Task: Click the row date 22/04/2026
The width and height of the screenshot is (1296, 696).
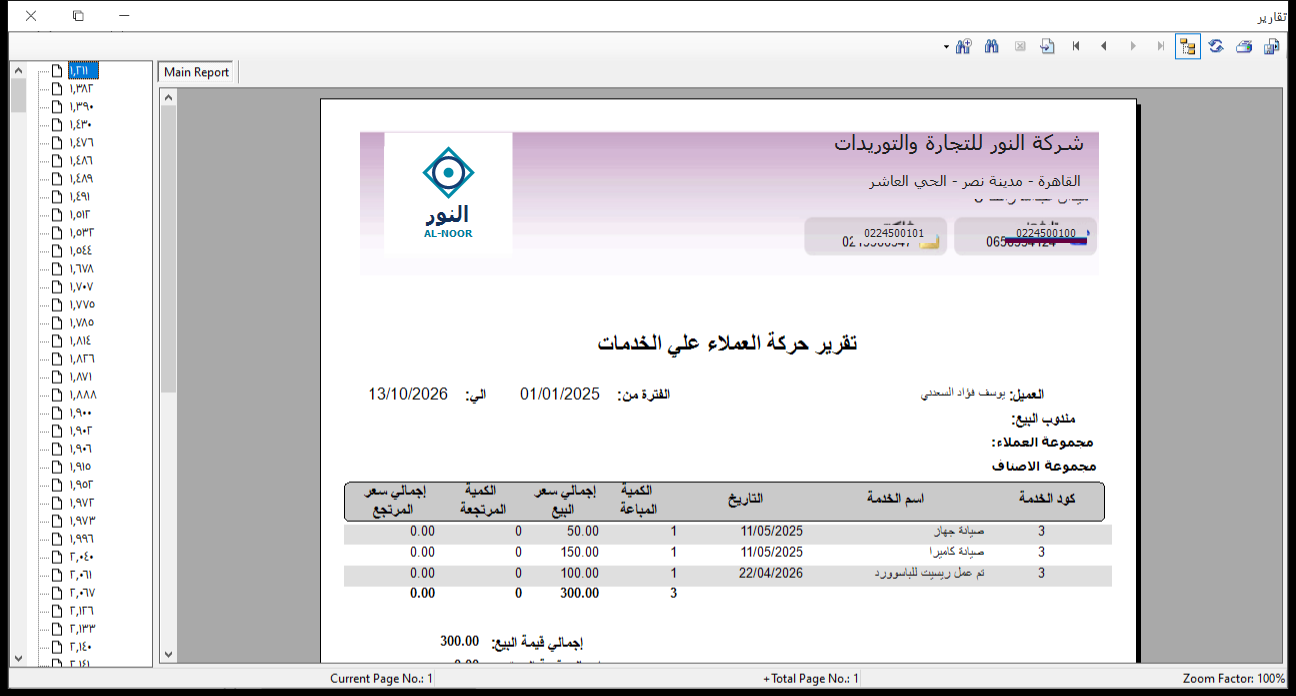Action: tap(773, 573)
